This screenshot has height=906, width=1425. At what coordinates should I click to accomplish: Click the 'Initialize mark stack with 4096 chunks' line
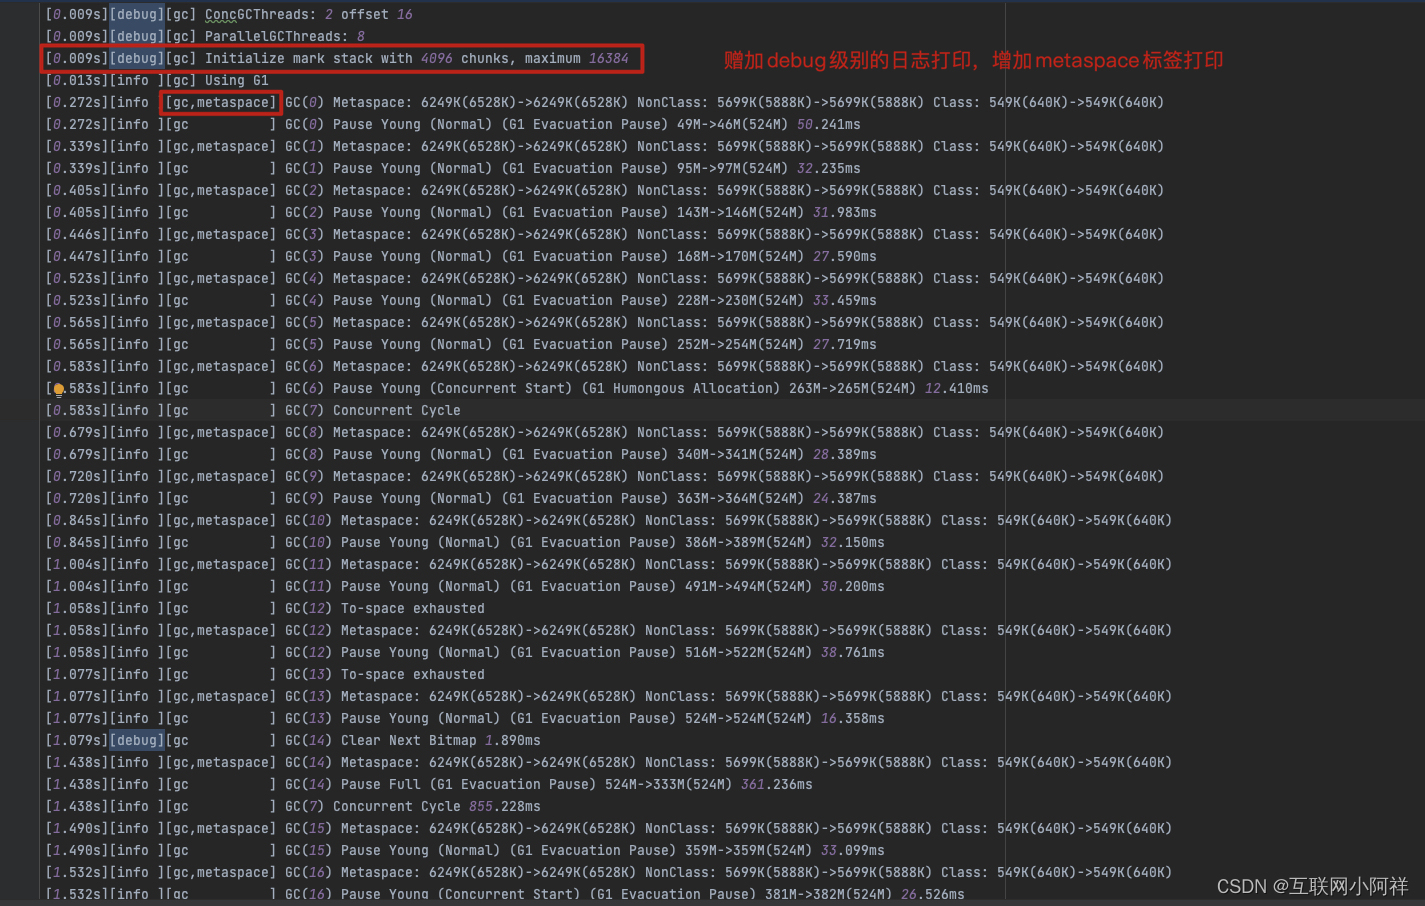pyautogui.click(x=337, y=58)
